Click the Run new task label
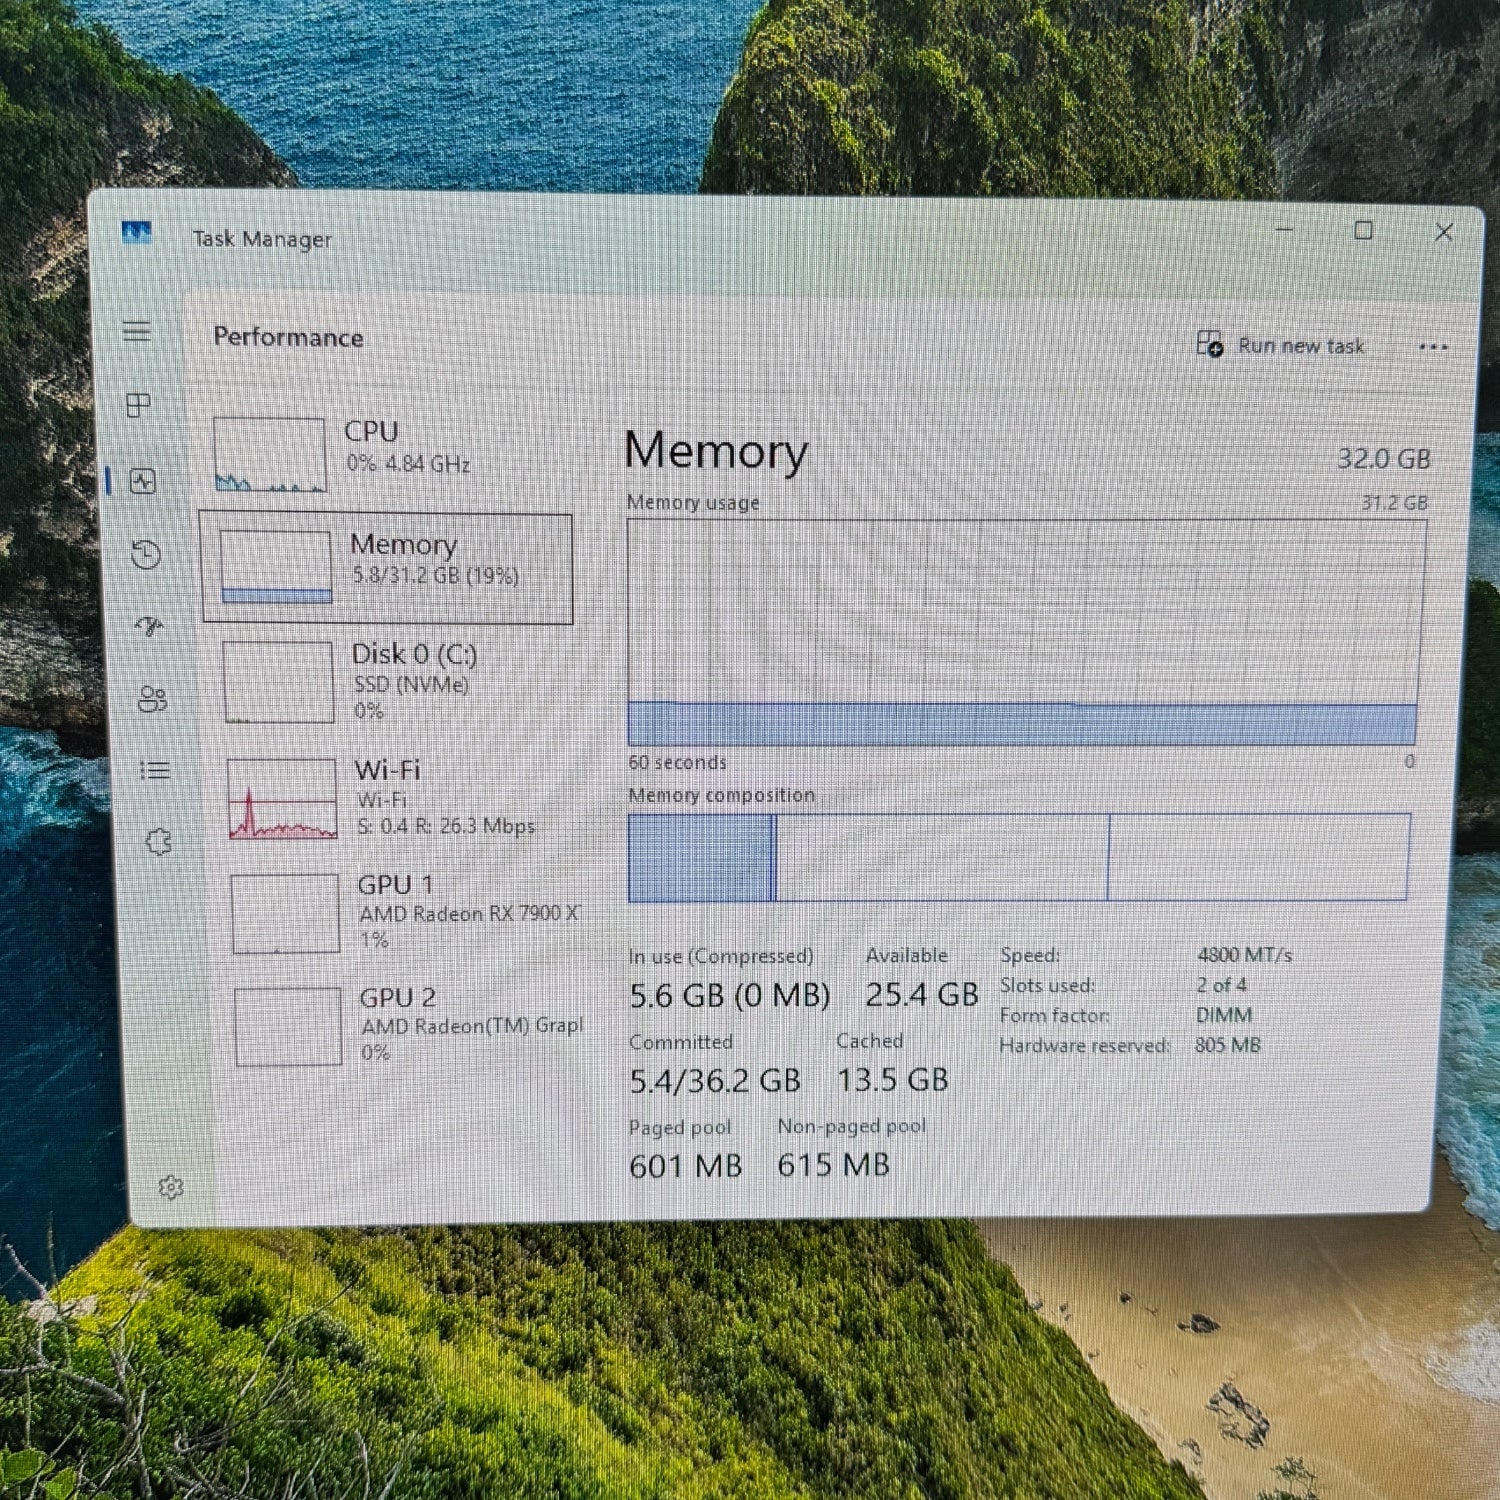The width and height of the screenshot is (1500, 1500). [x=1301, y=346]
